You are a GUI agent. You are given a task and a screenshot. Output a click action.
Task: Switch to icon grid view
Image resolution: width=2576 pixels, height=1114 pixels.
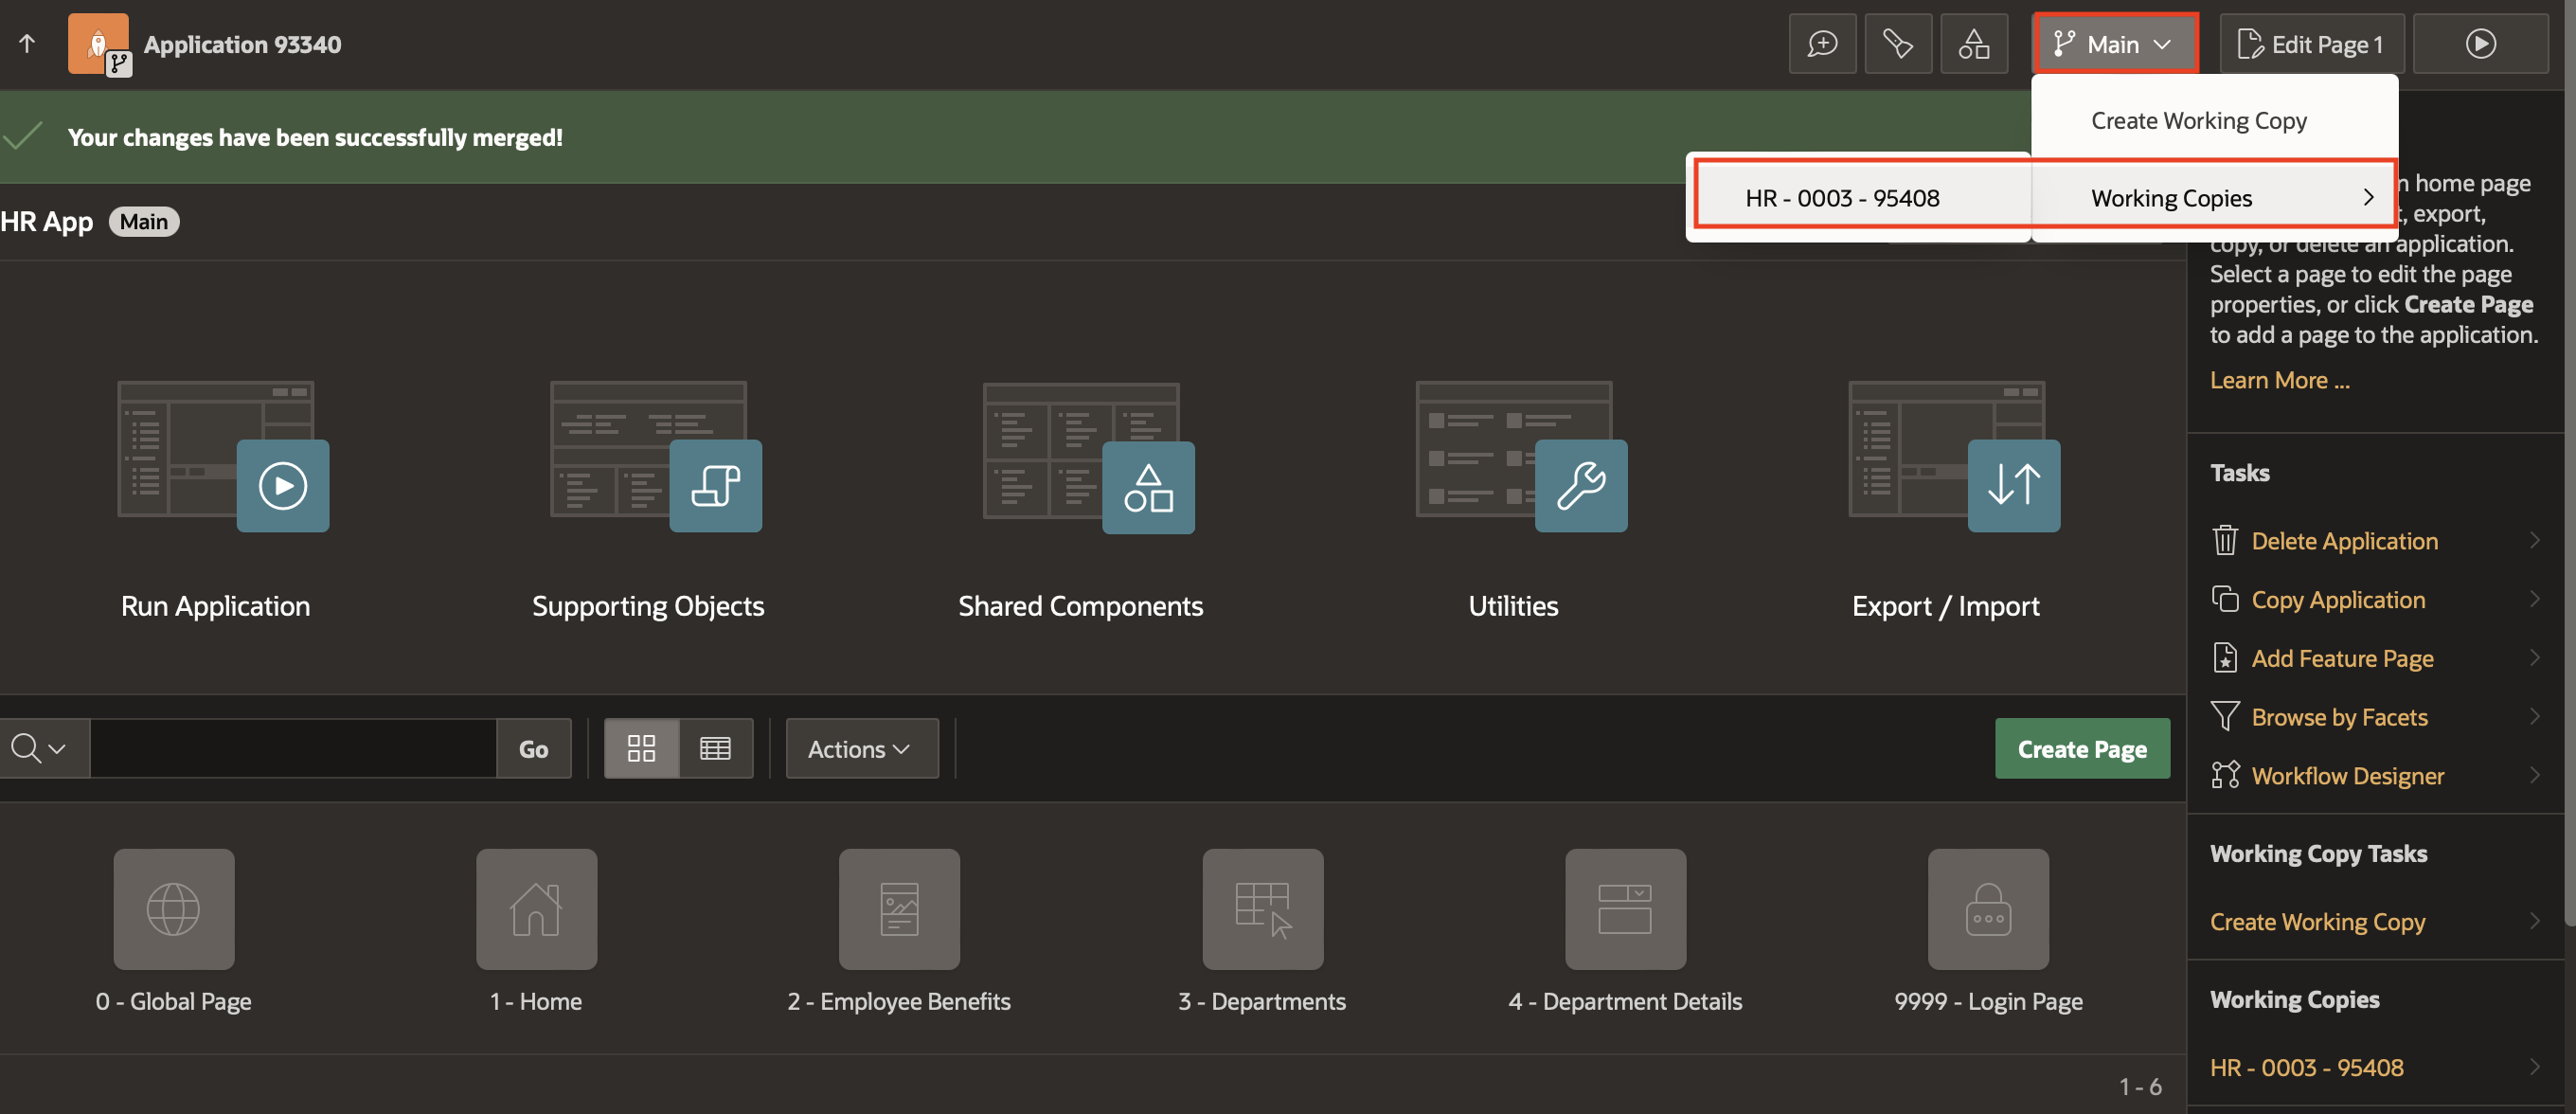641,748
